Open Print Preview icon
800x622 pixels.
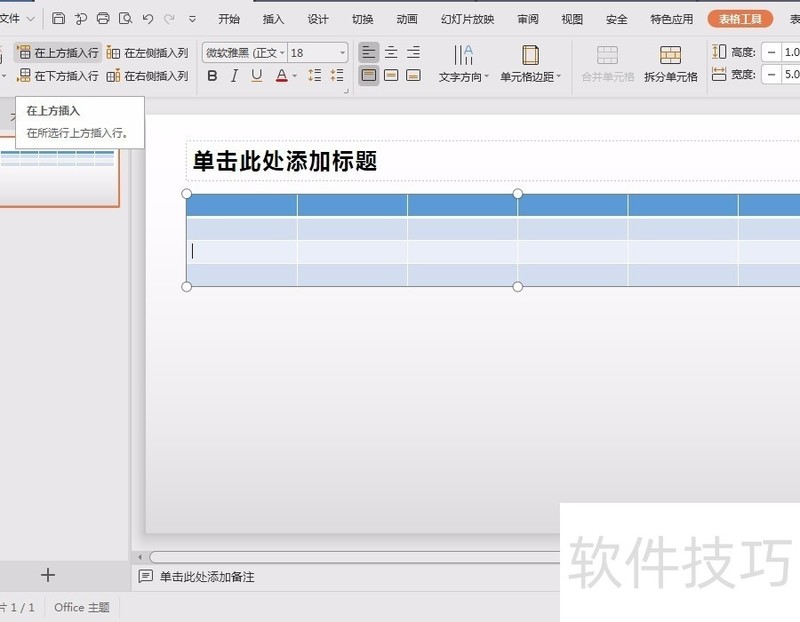point(125,19)
